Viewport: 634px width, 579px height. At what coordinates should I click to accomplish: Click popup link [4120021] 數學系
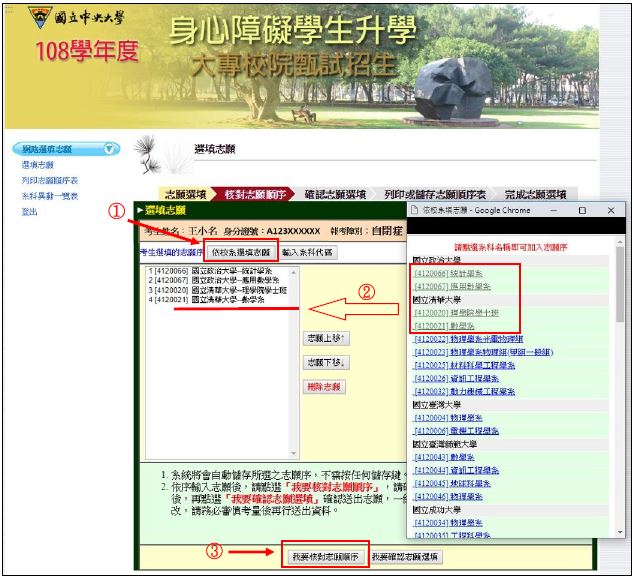coord(444,325)
